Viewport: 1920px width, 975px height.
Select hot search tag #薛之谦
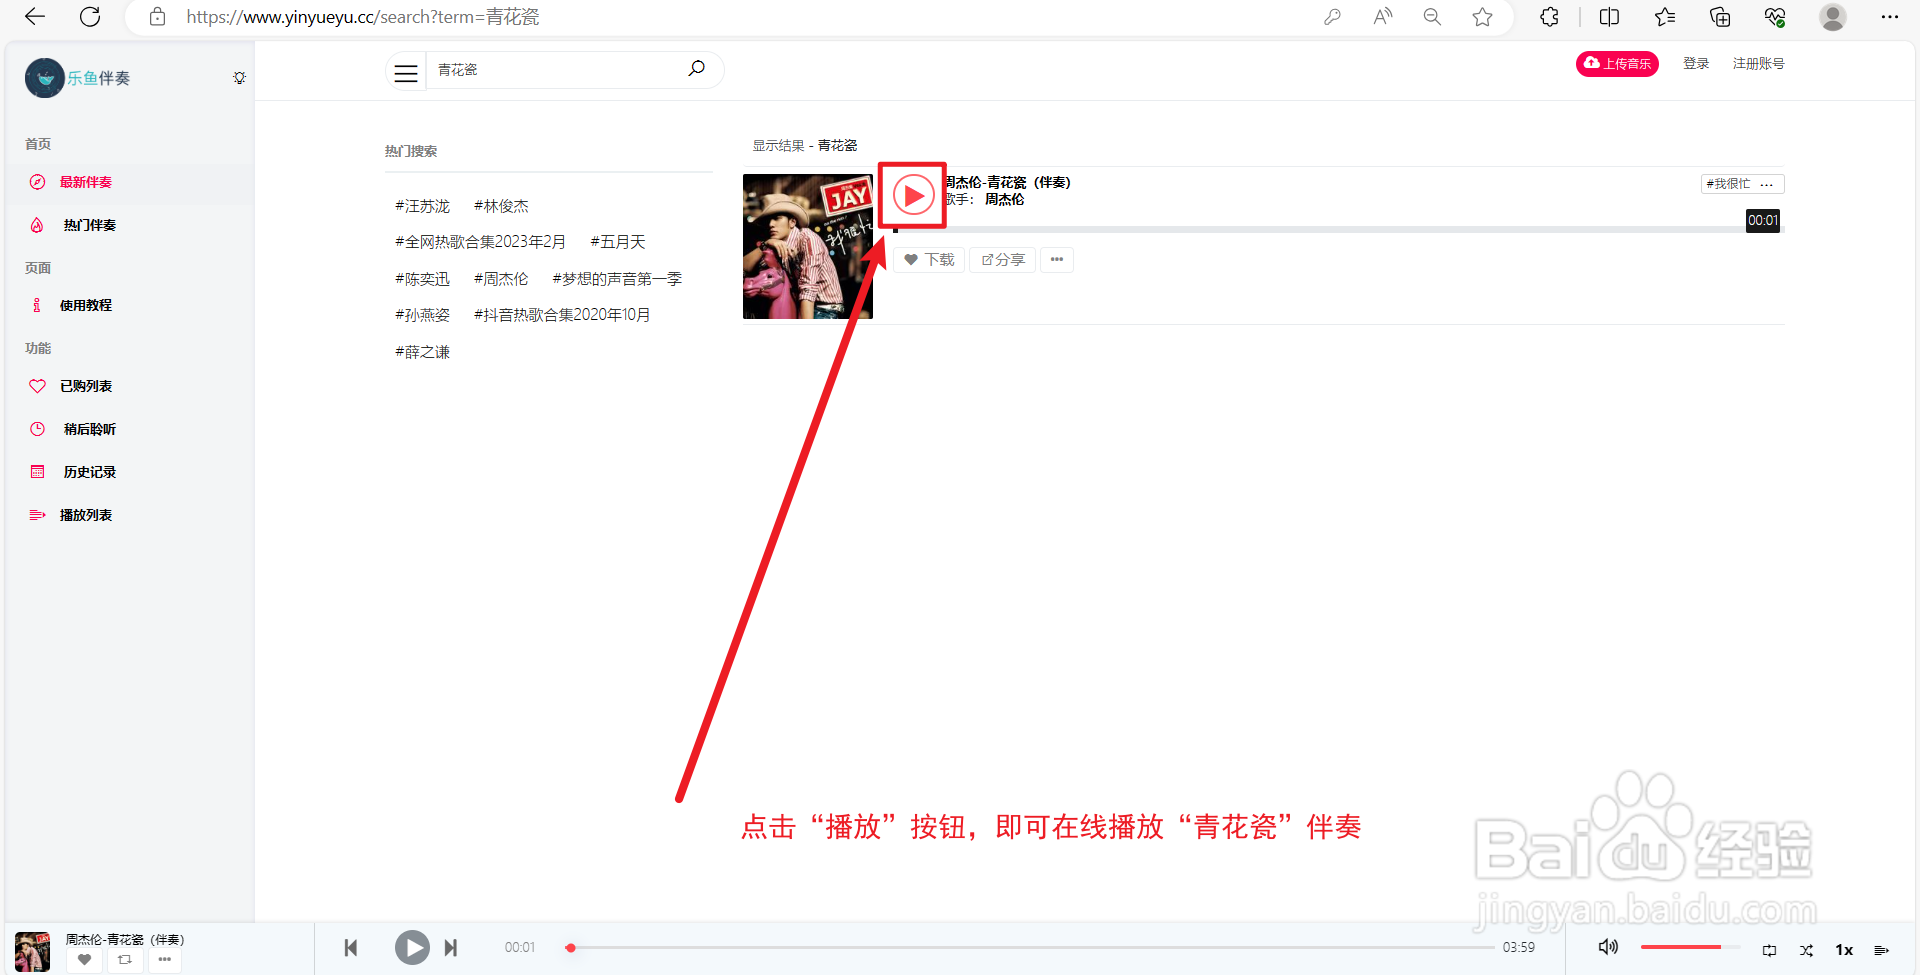pyautogui.click(x=422, y=352)
